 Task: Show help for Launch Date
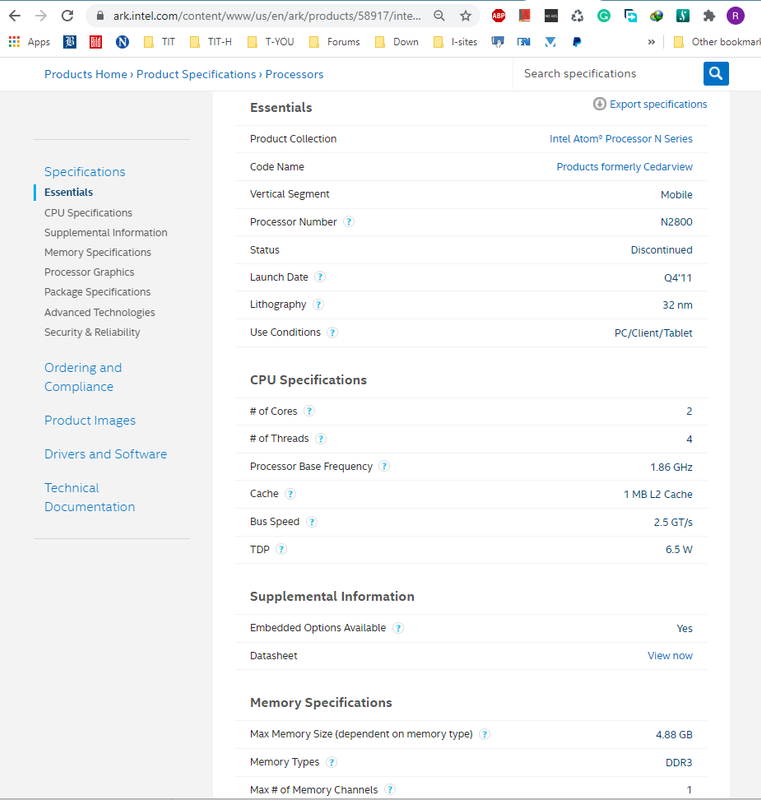click(320, 277)
